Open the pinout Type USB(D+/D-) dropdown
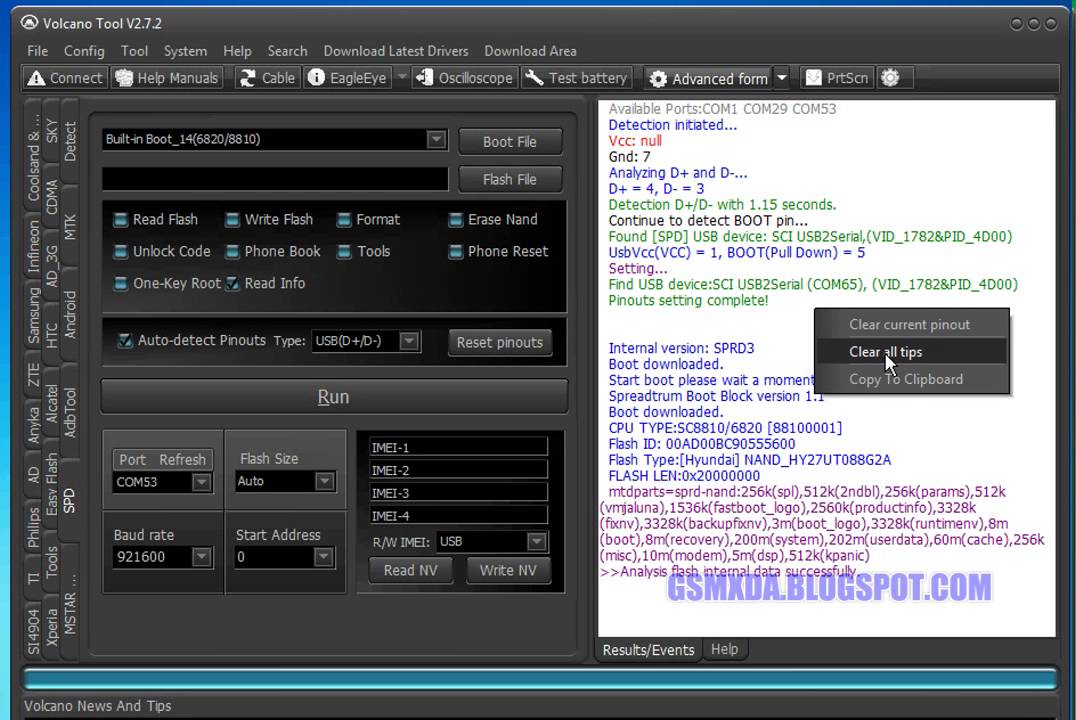Screen dimensions: 1076x720 click(409, 340)
